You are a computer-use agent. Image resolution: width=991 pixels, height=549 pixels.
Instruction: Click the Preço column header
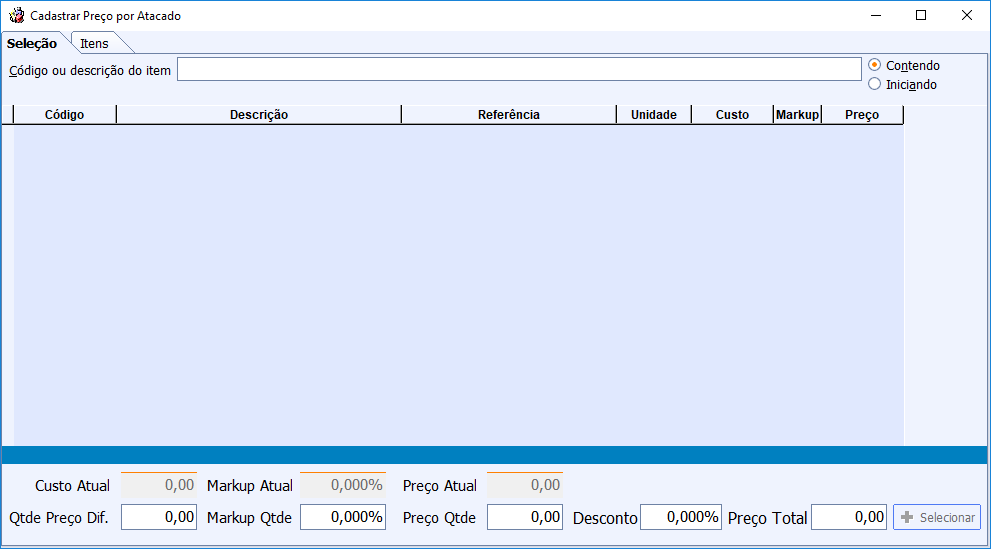[x=862, y=115]
